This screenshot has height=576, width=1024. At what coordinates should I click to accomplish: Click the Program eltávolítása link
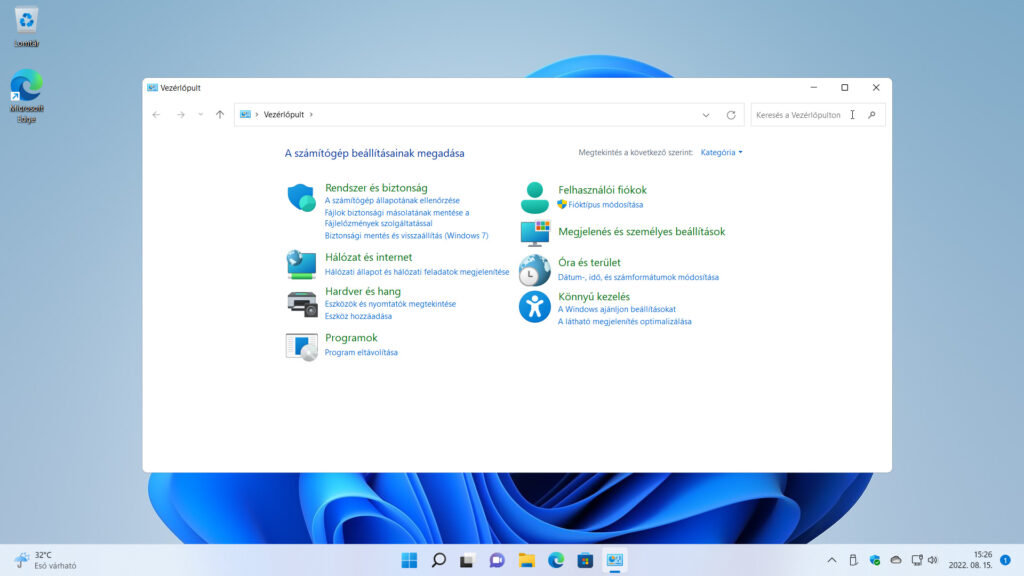[360, 353]
